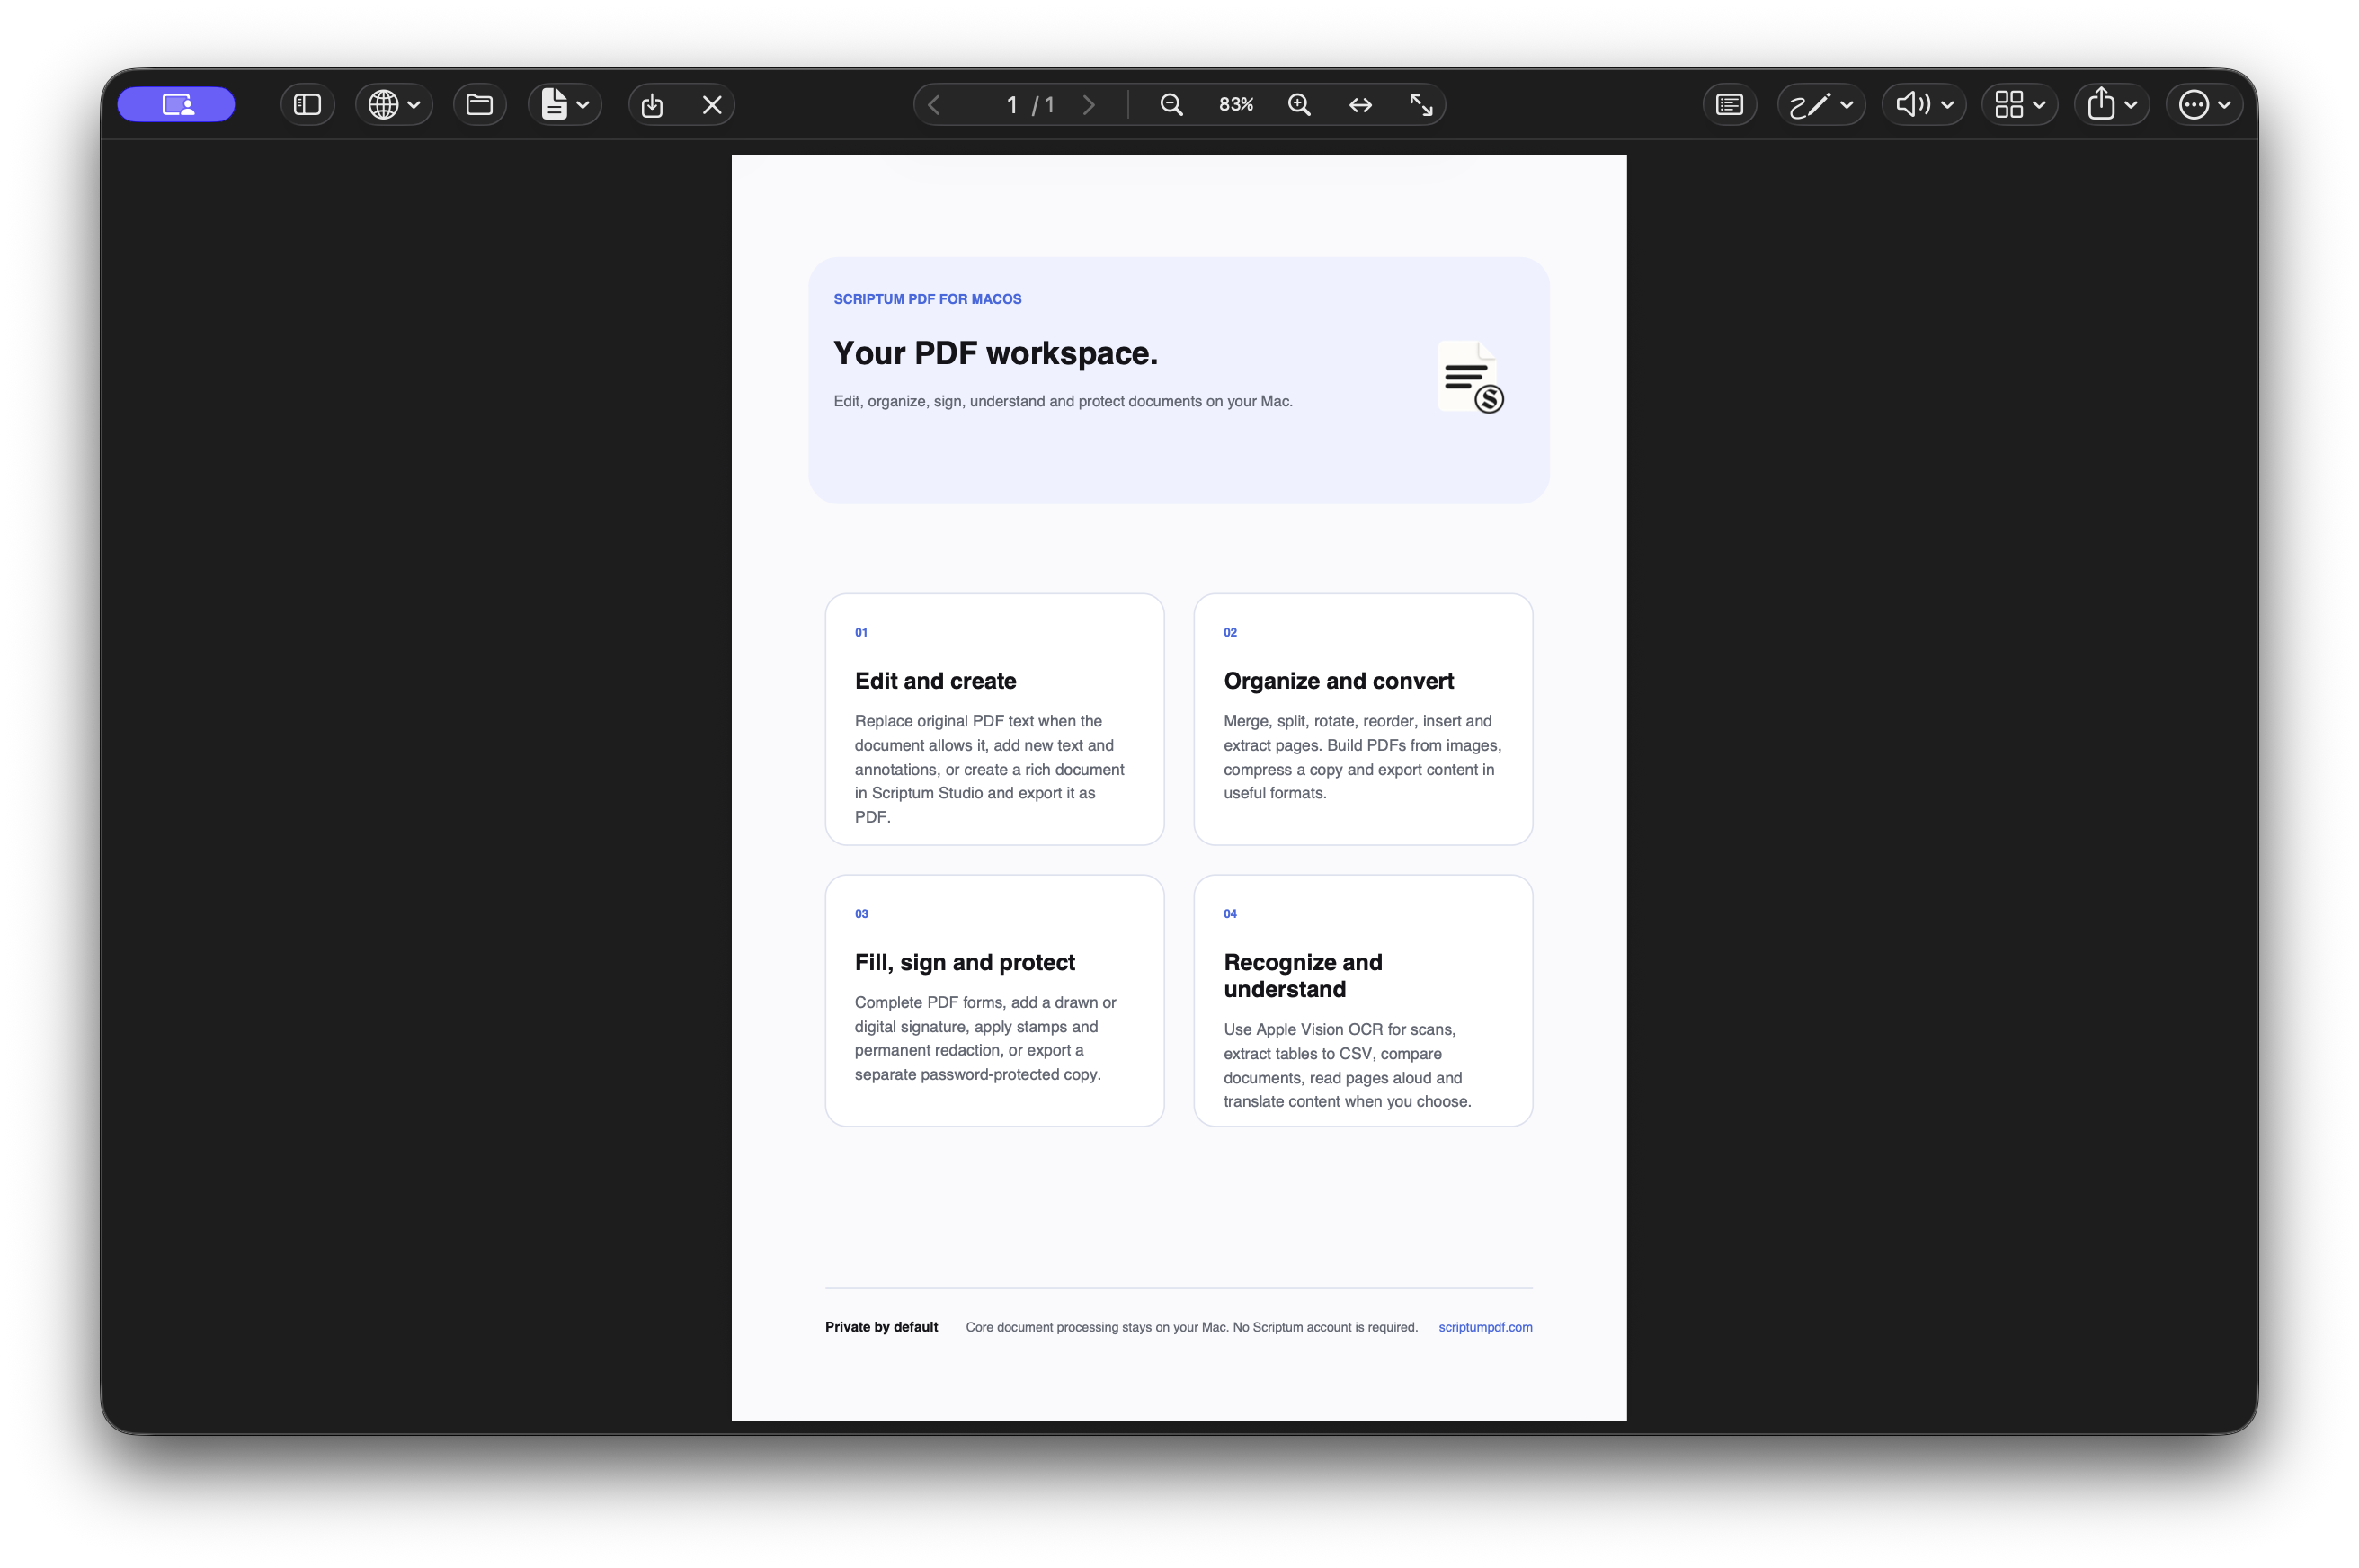The width and height of the screenshot is (2359, 1568).
Task: Open the share dropdown menu
Action: click(2111, 104)
